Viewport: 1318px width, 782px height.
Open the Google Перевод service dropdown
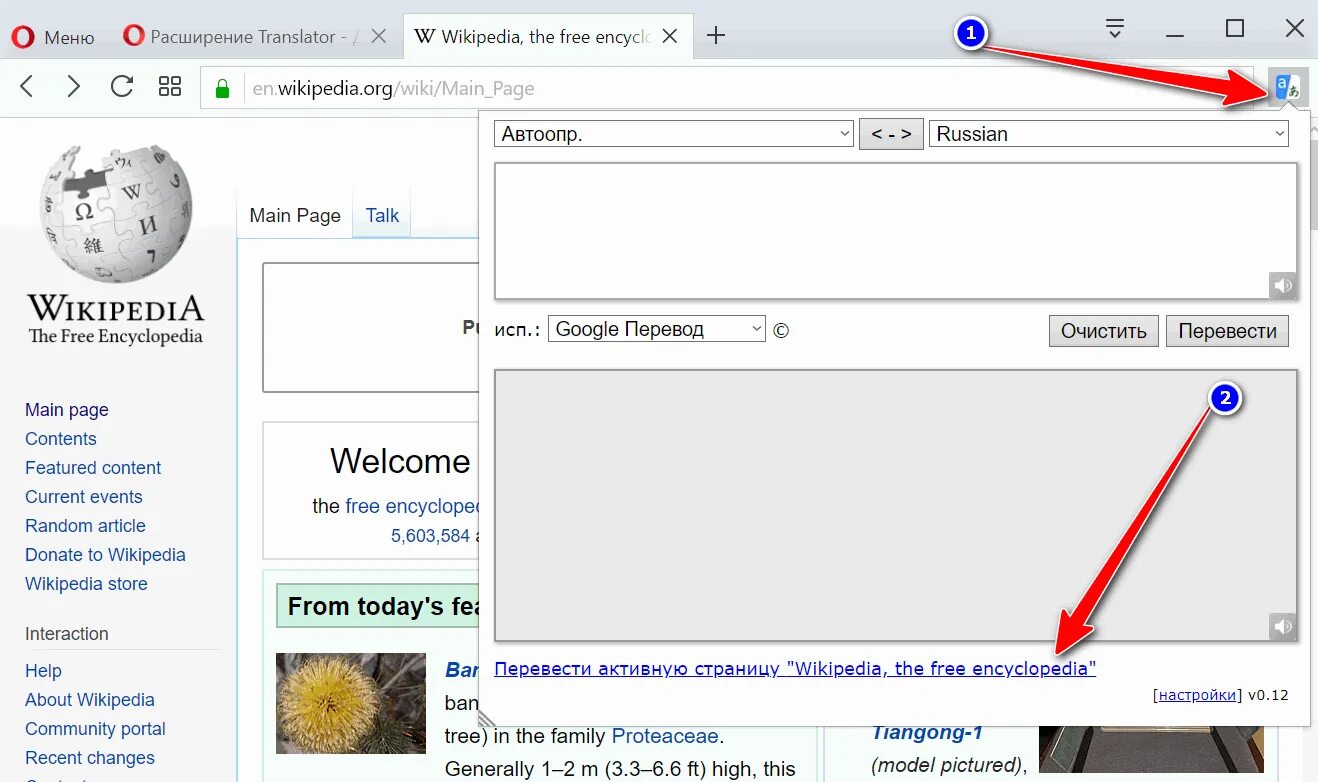tap(657, 329)
